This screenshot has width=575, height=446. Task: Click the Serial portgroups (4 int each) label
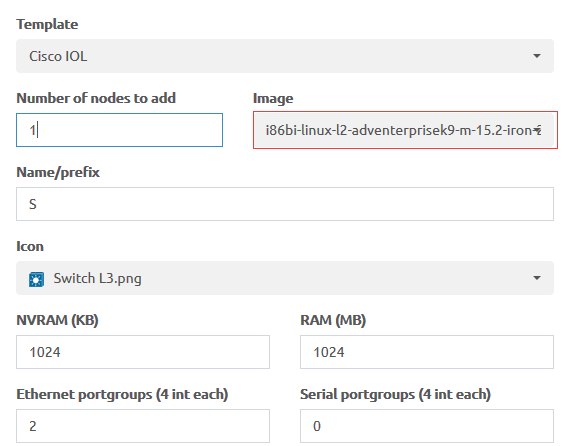[395, 394]
